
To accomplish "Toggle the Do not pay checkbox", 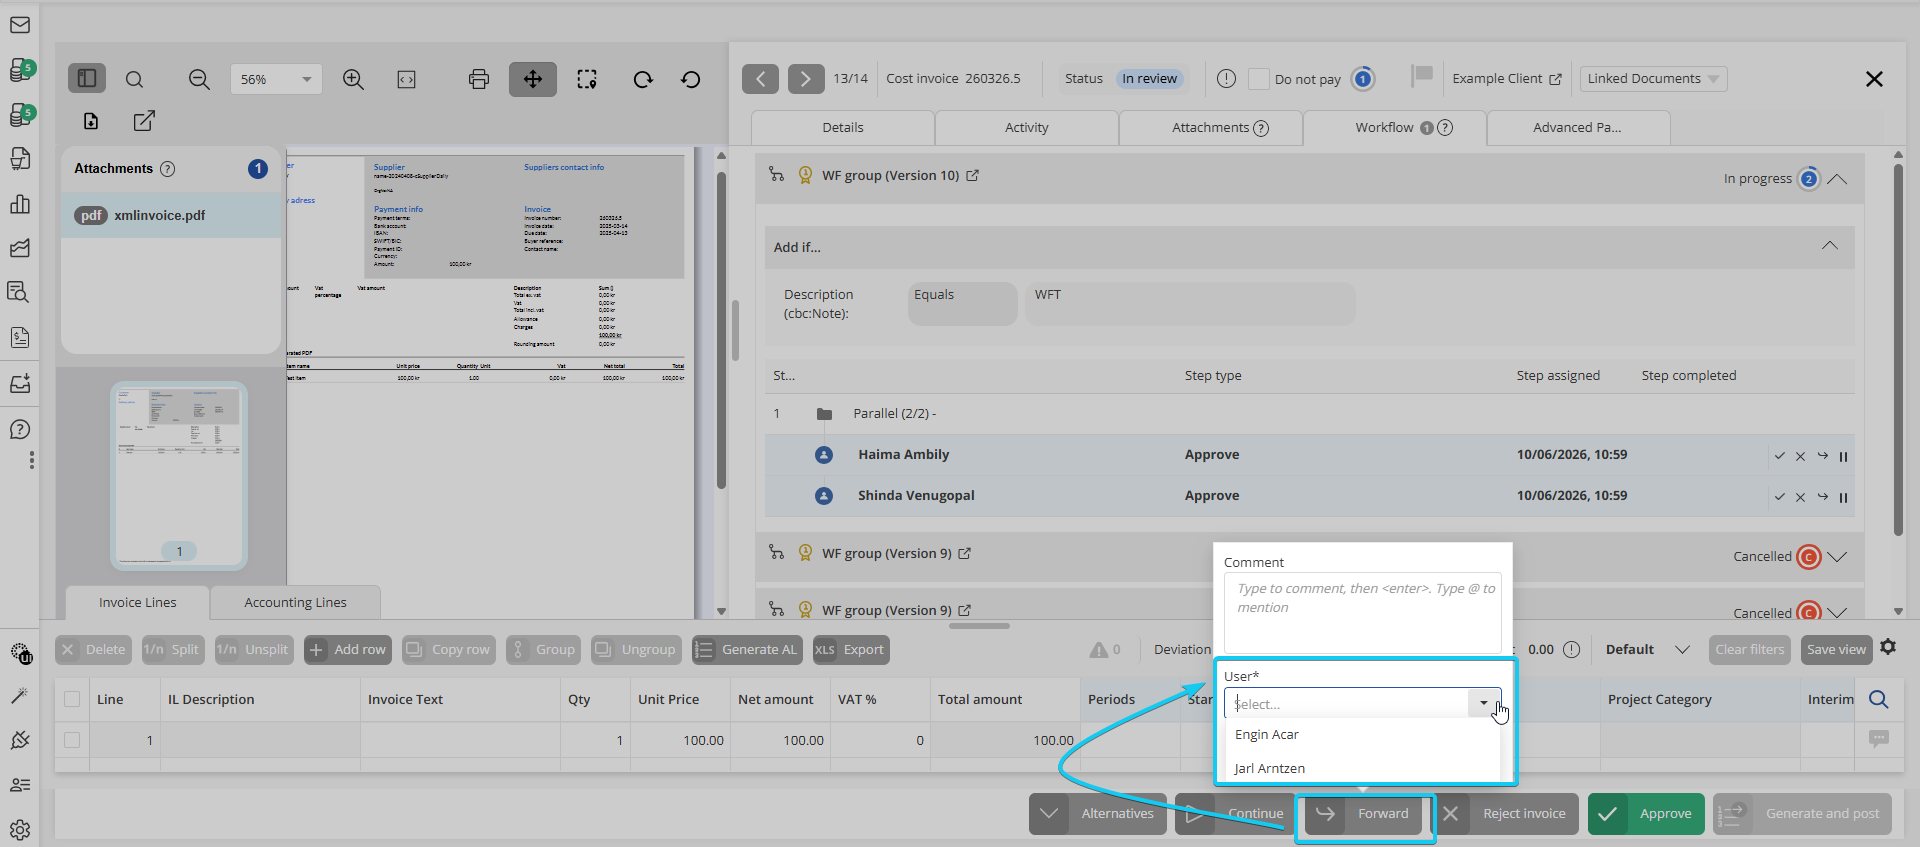I will [1259, 79].
